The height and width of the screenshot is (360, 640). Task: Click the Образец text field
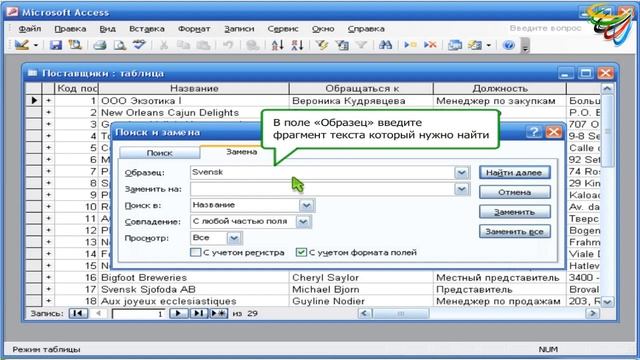[322, 172]
